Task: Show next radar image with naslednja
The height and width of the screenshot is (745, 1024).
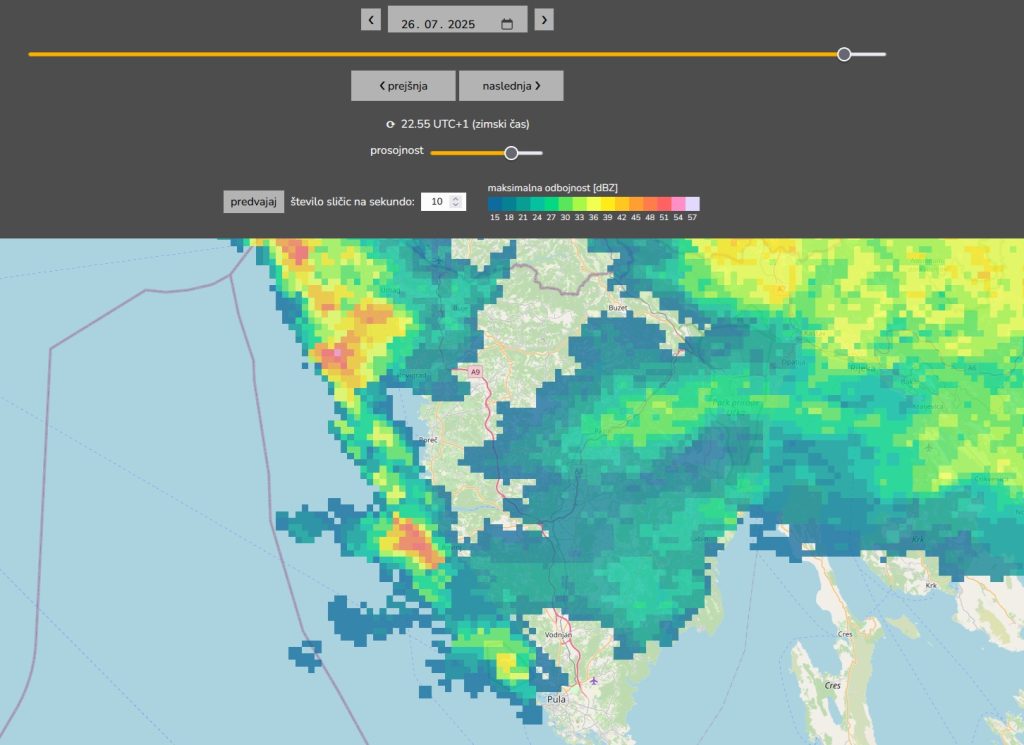Action: point(511,86)
